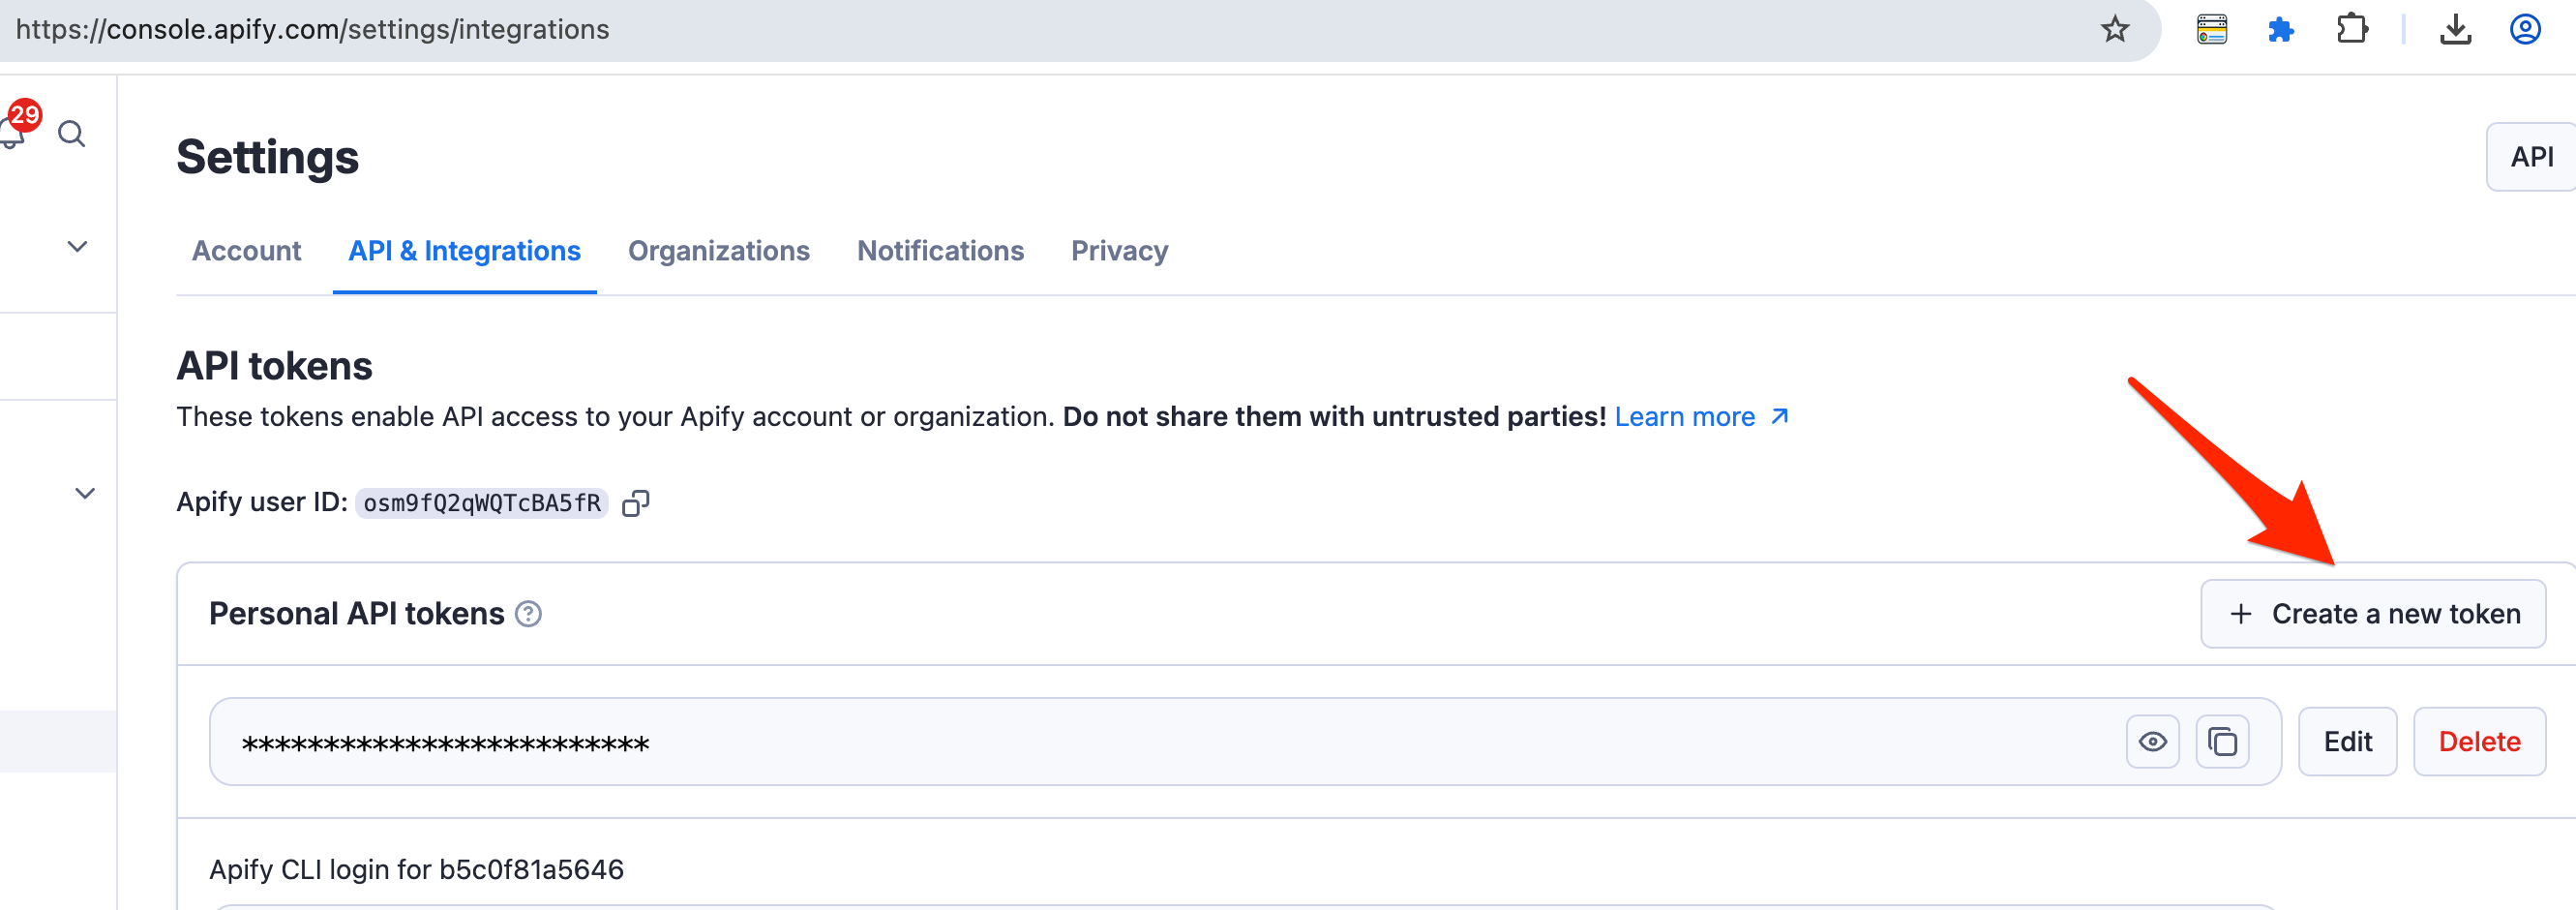Screen dimensions: 2576x910
Task: Reveal the hidden API token
Action: tap(2152, 742)
